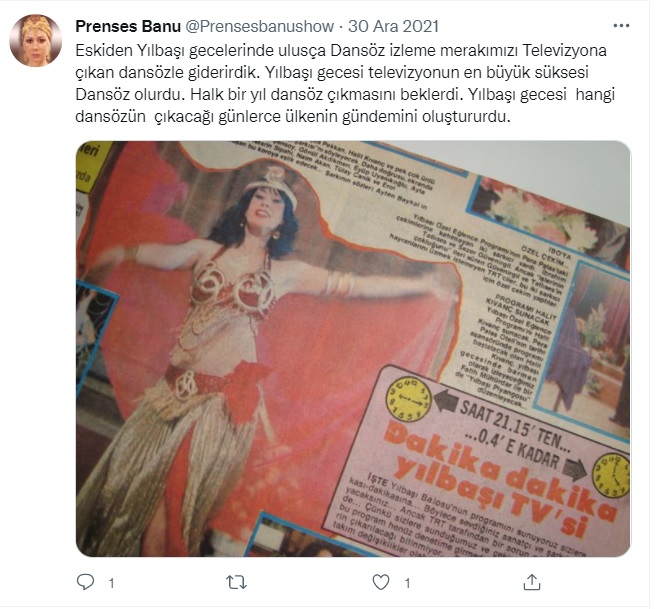
Task: Open the share upload icon
Action: click(531, 582)
